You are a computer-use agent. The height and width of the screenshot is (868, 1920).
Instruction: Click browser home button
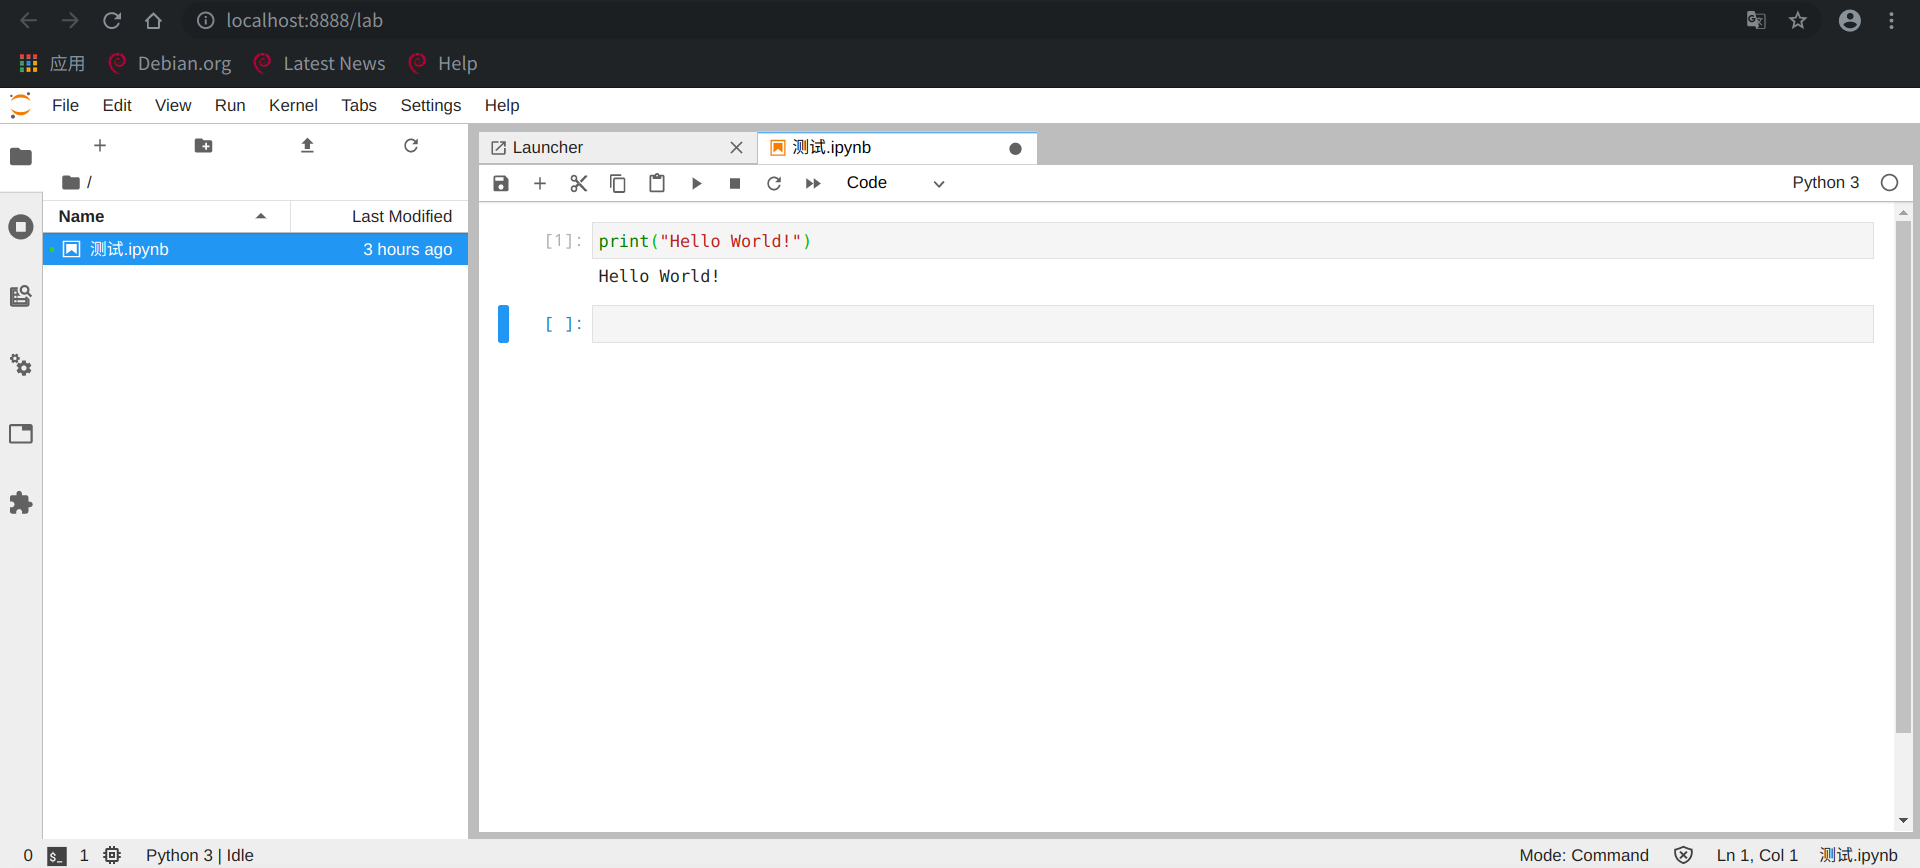(153, 20)
